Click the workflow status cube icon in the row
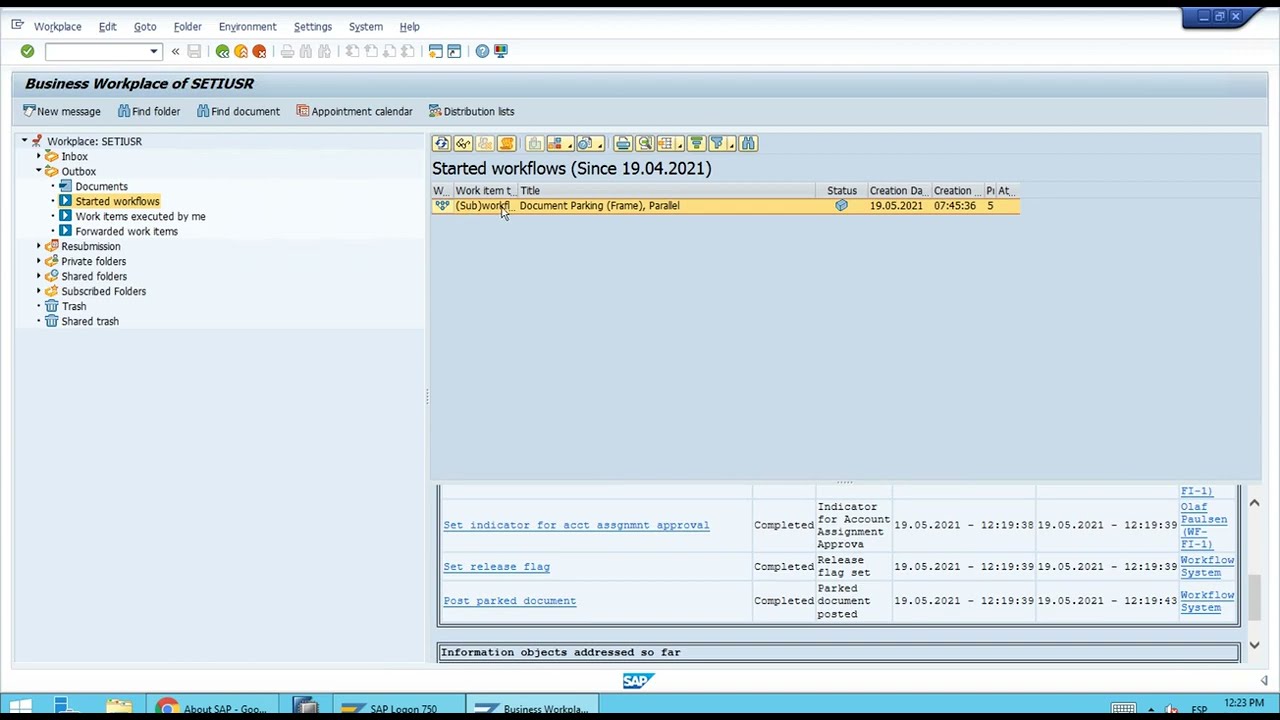Screen dimensions: 1280x720 (x=841, y=206)
